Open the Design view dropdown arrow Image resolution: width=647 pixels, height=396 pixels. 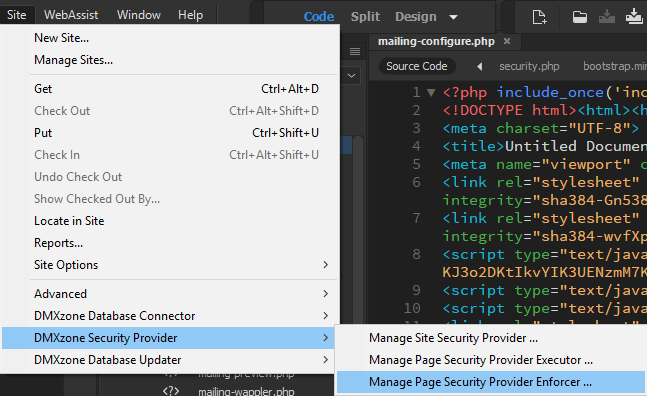pyautogui.click(x=453, y=17)
